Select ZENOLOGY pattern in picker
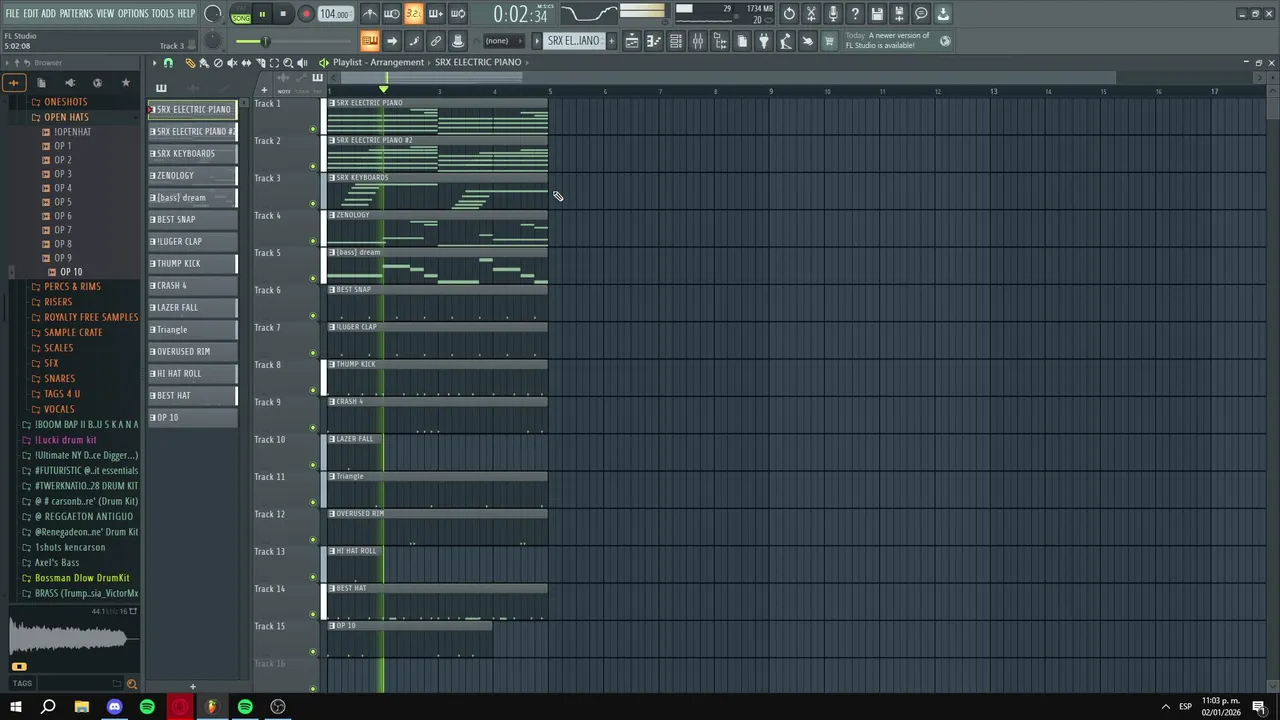 point(193,176)
